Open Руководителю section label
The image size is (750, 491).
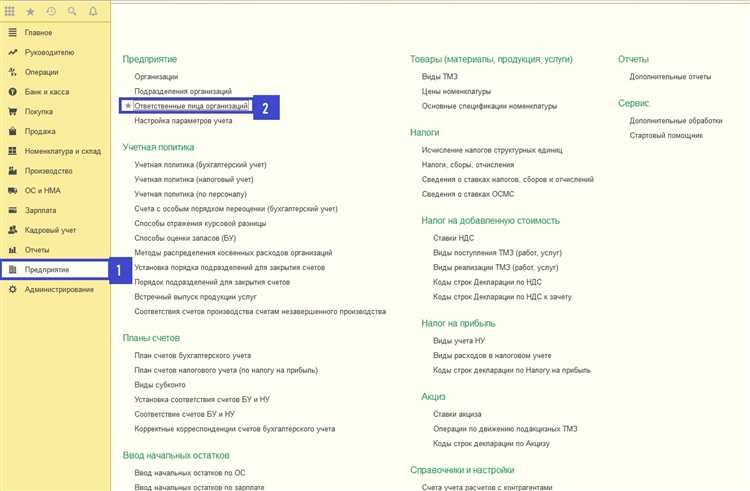click(49, 52)
